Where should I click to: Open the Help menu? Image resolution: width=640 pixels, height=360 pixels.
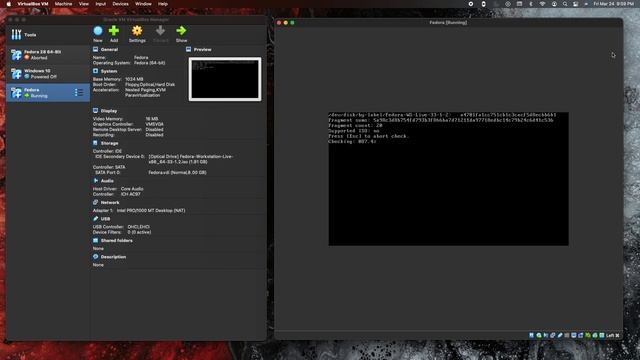click(163, 4)
